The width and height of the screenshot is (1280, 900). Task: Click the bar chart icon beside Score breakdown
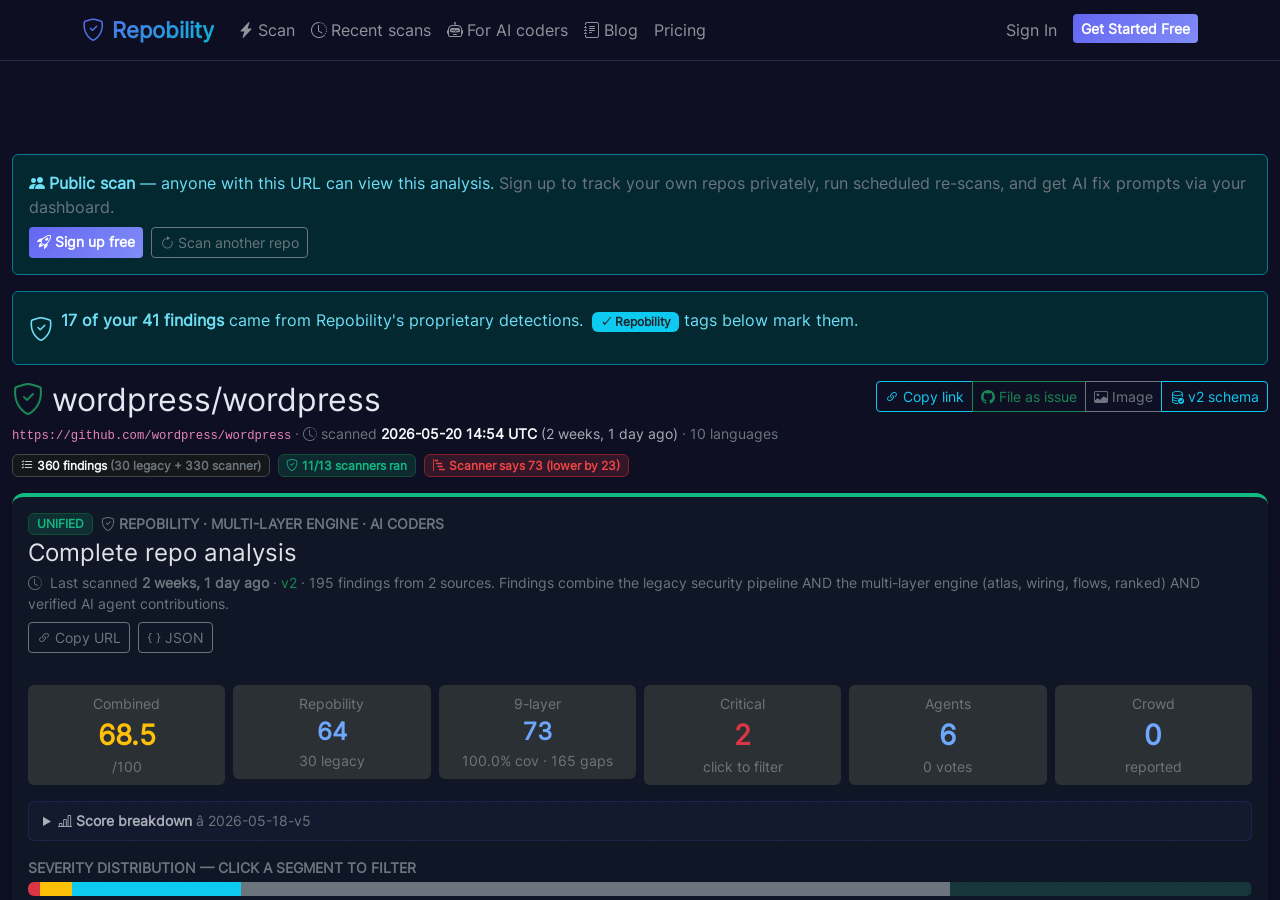pyautogui.click(x=65, y=821)
